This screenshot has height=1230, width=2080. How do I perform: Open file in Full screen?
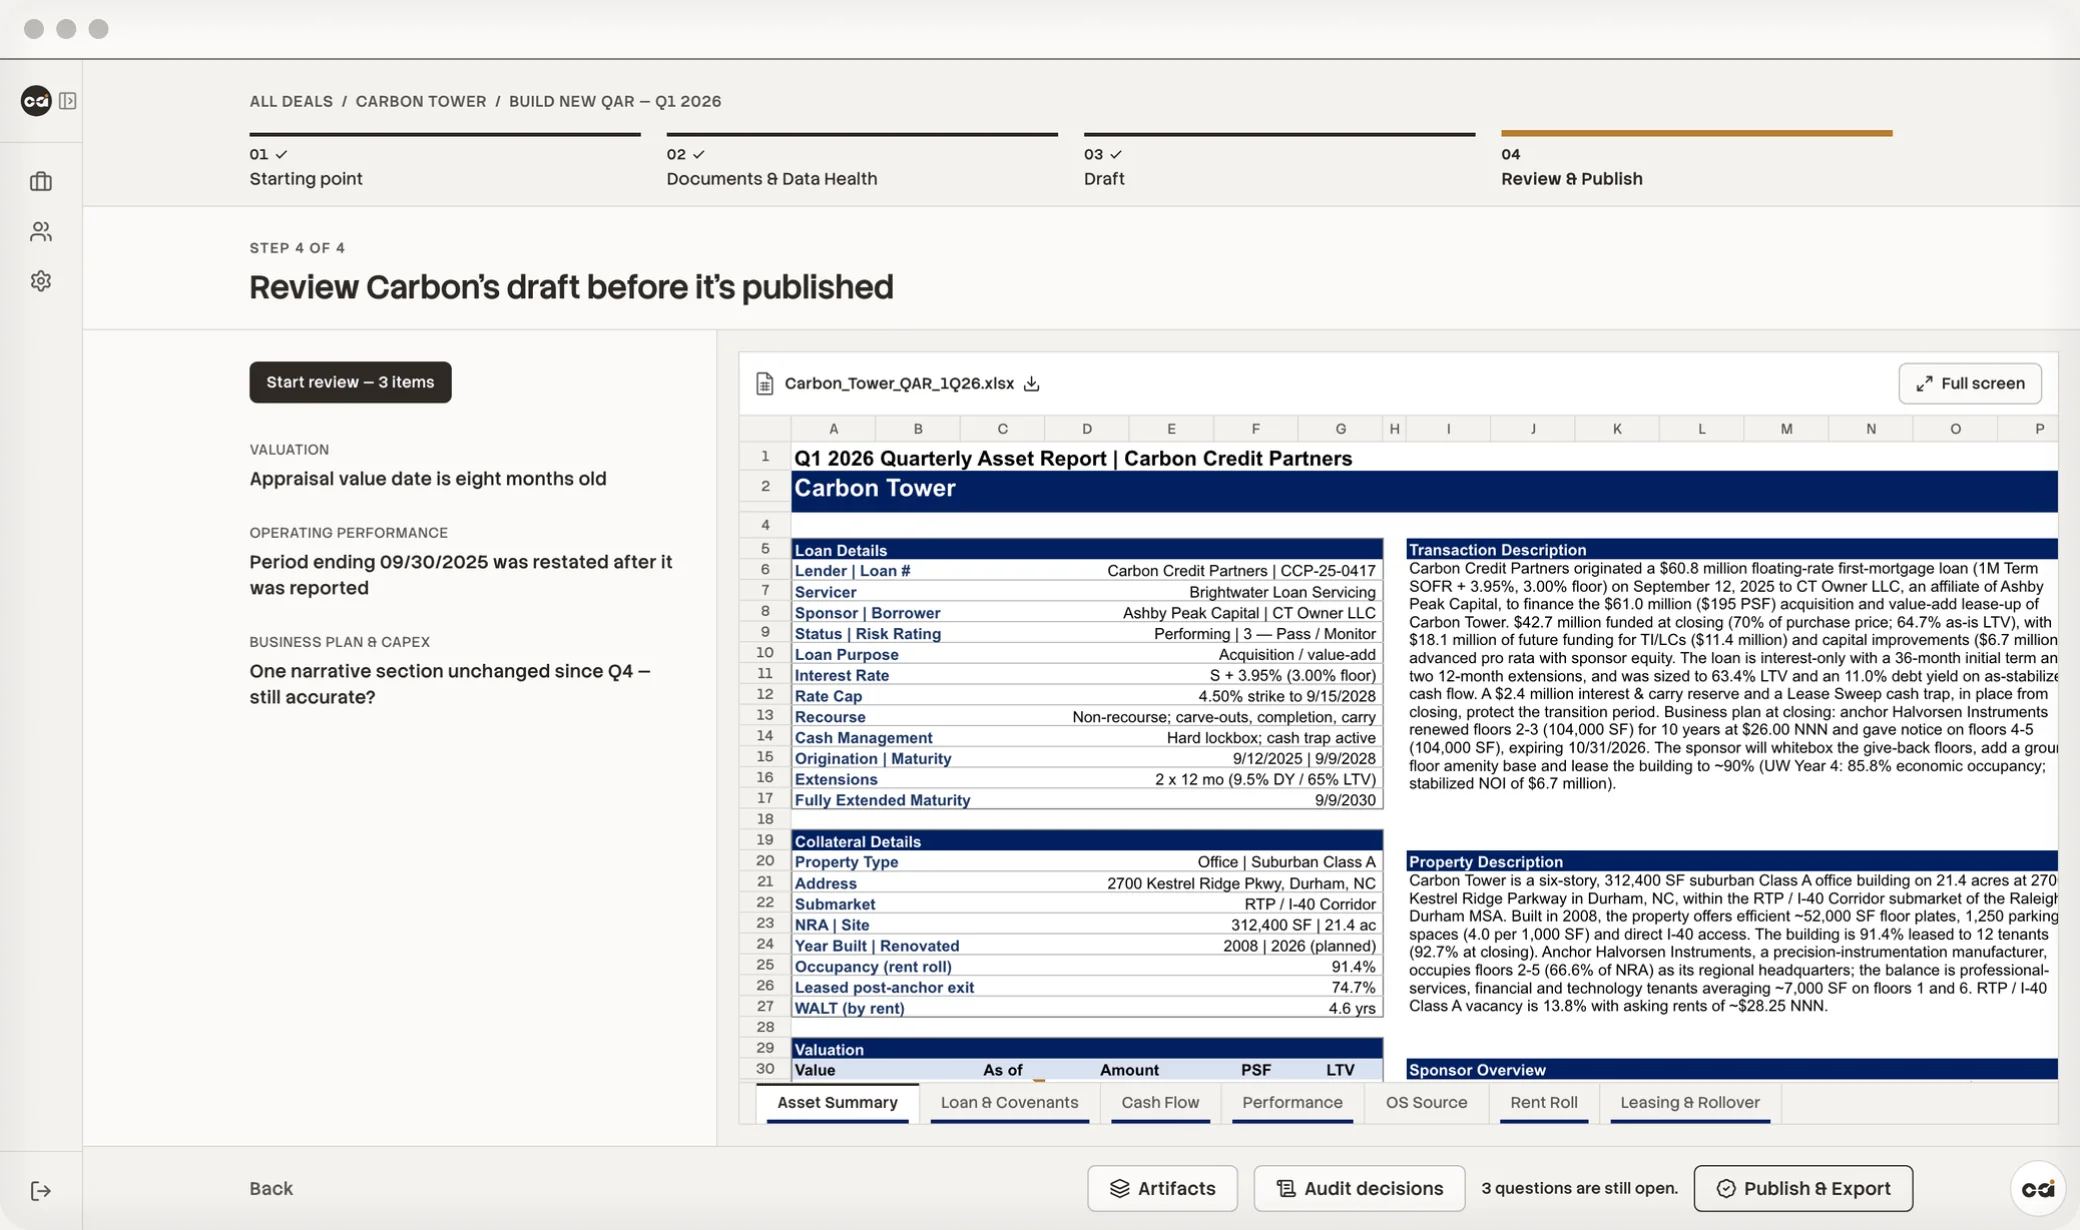[1970, 384]
